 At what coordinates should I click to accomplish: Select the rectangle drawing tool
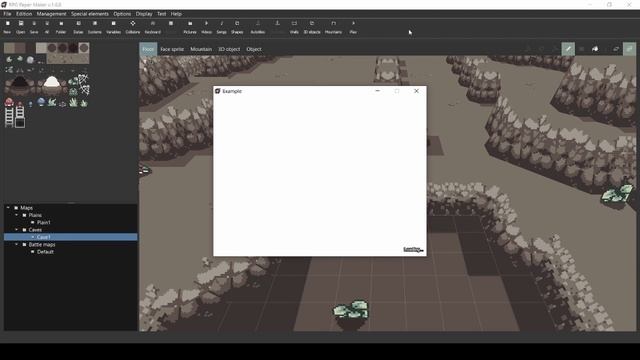pos(582,49)
